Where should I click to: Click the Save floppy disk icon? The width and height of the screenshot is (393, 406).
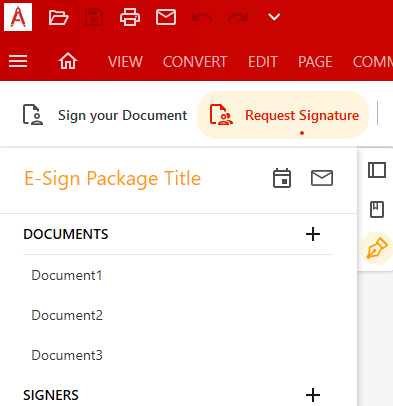94,17
